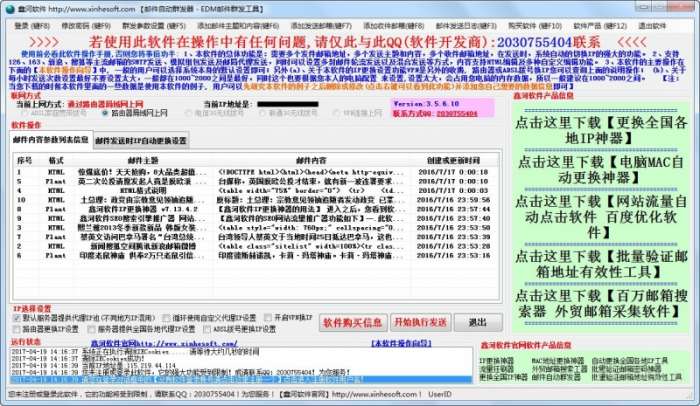Open the 登录 (键F8) menu
The image size is (700, 406).
(x=32, y=26)
